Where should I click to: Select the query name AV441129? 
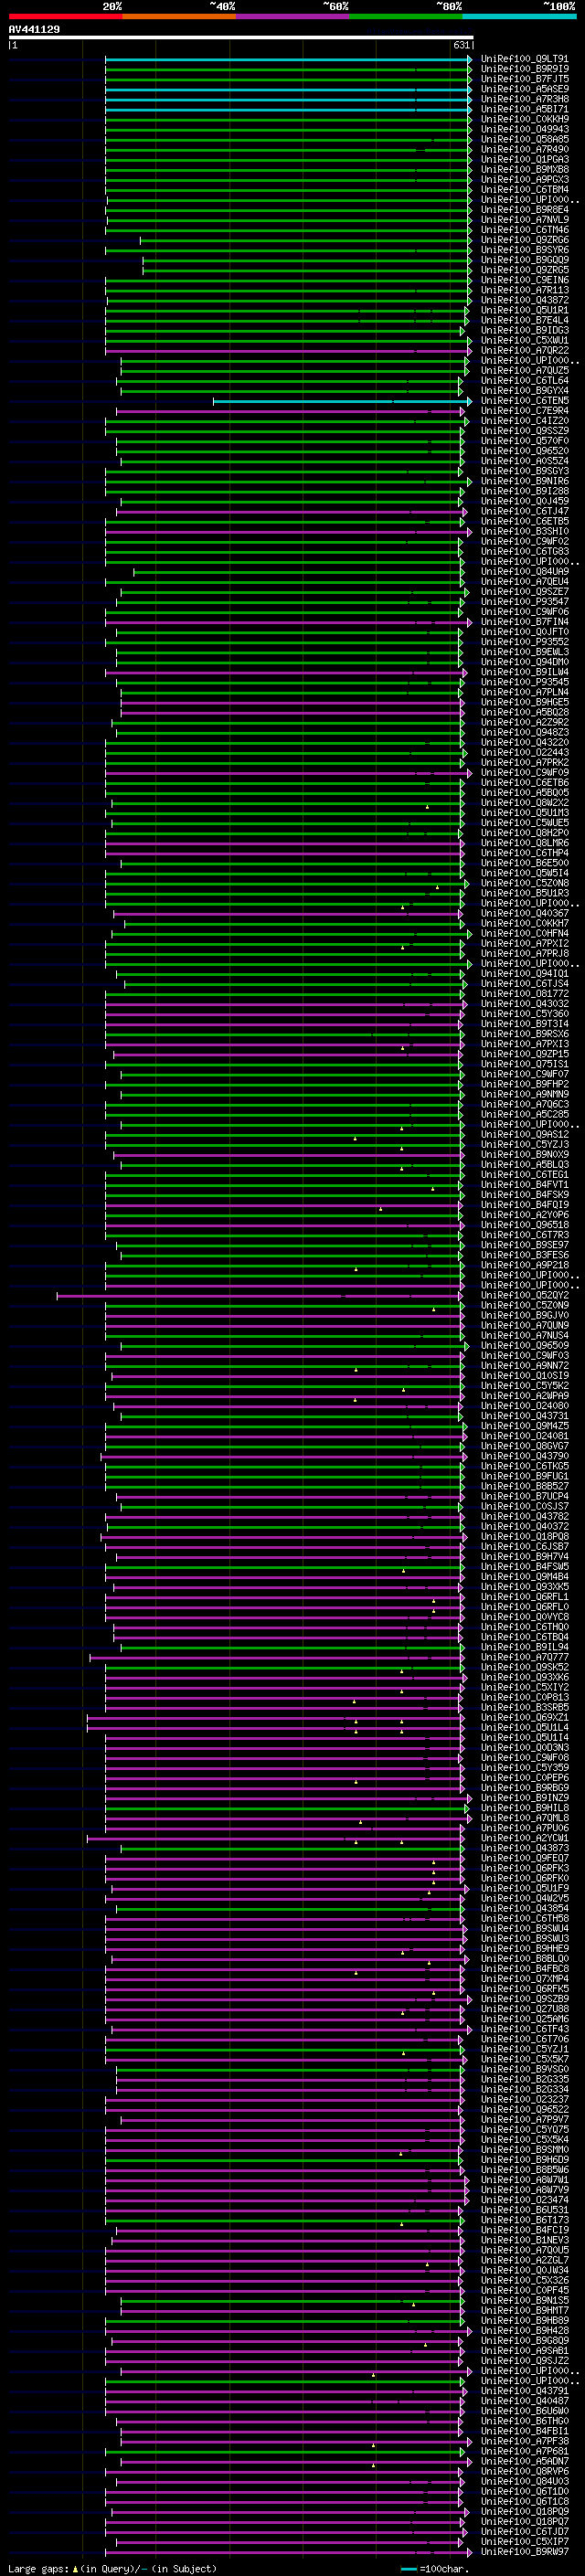(34, 30)
